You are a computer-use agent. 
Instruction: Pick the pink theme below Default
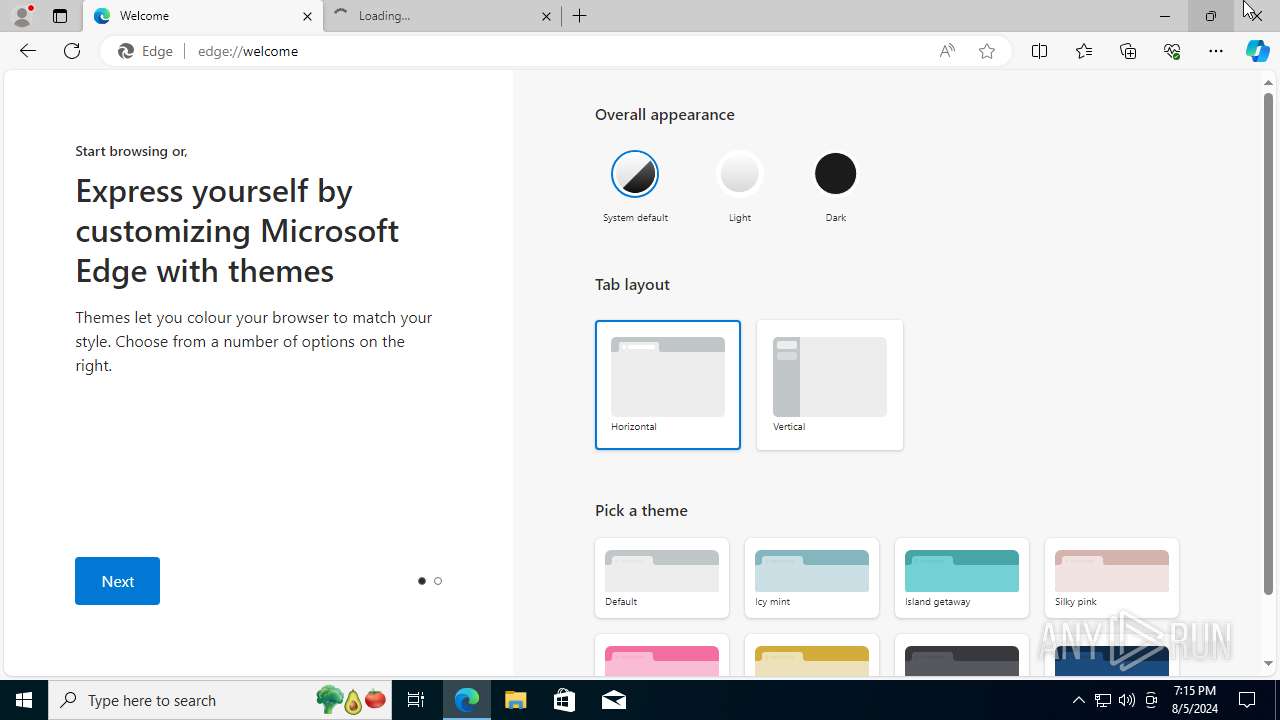coord(662,656)
